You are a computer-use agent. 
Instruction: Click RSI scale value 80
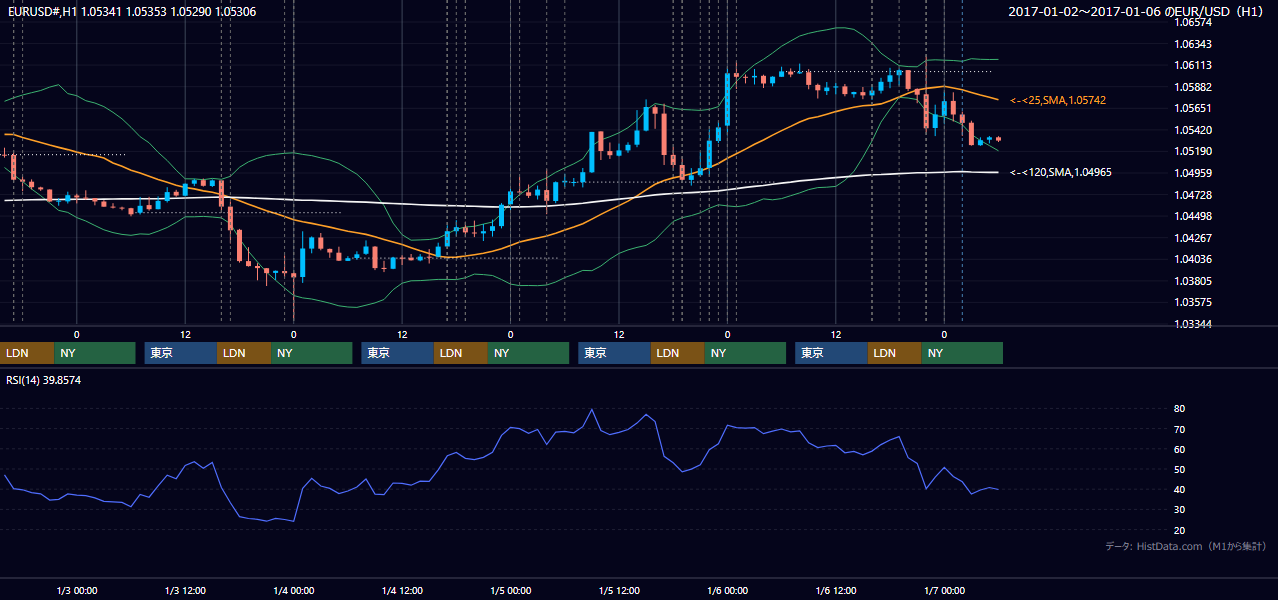[x=1179, y=409]
